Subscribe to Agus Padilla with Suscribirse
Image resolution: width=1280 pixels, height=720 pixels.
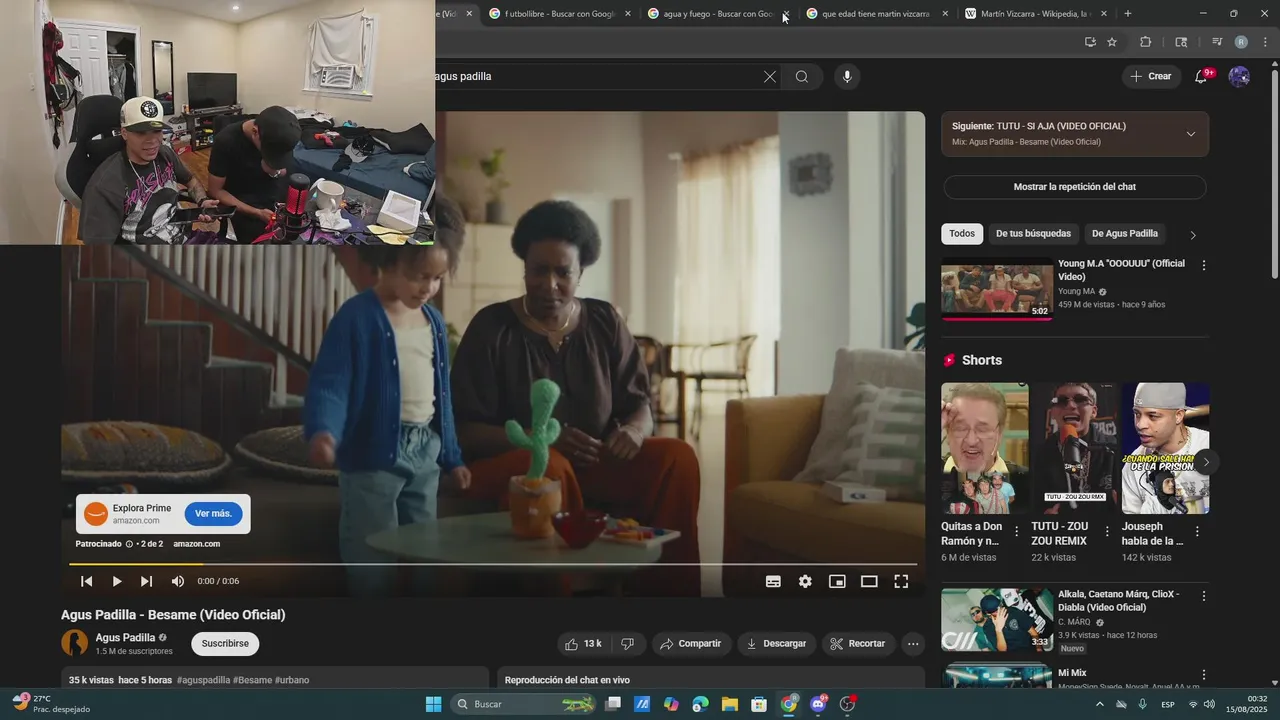click(225, 644)
